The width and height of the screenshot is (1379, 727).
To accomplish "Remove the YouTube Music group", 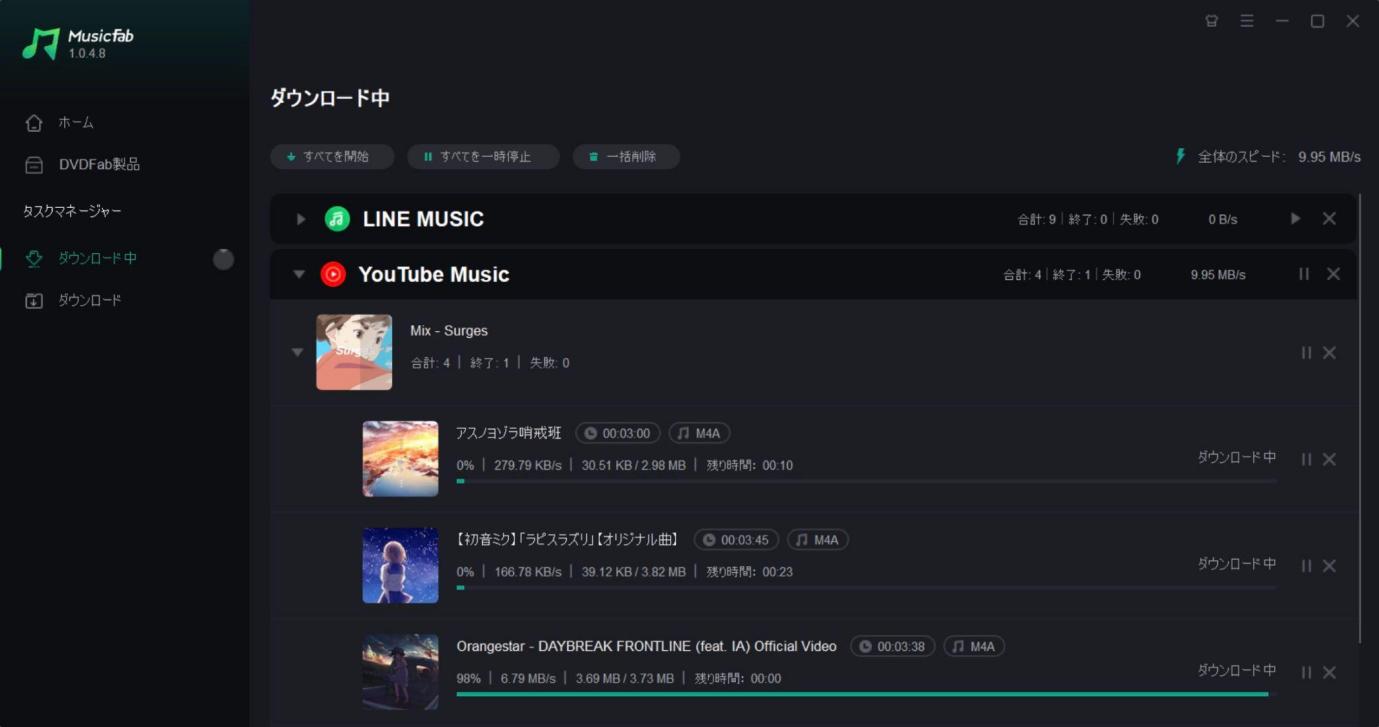I will 1333,274.
